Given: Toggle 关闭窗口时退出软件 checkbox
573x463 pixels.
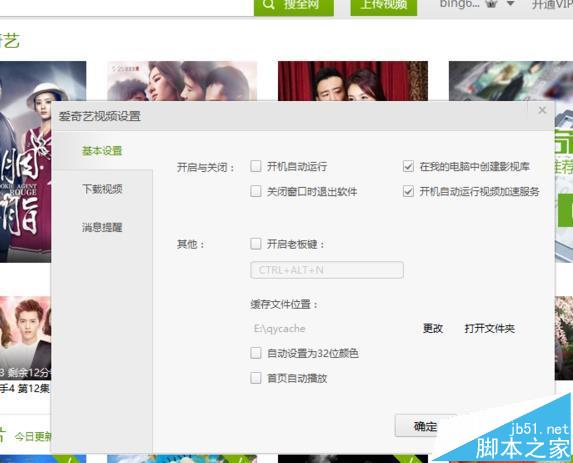Looking at the screenshot, I should coord(256,191).
